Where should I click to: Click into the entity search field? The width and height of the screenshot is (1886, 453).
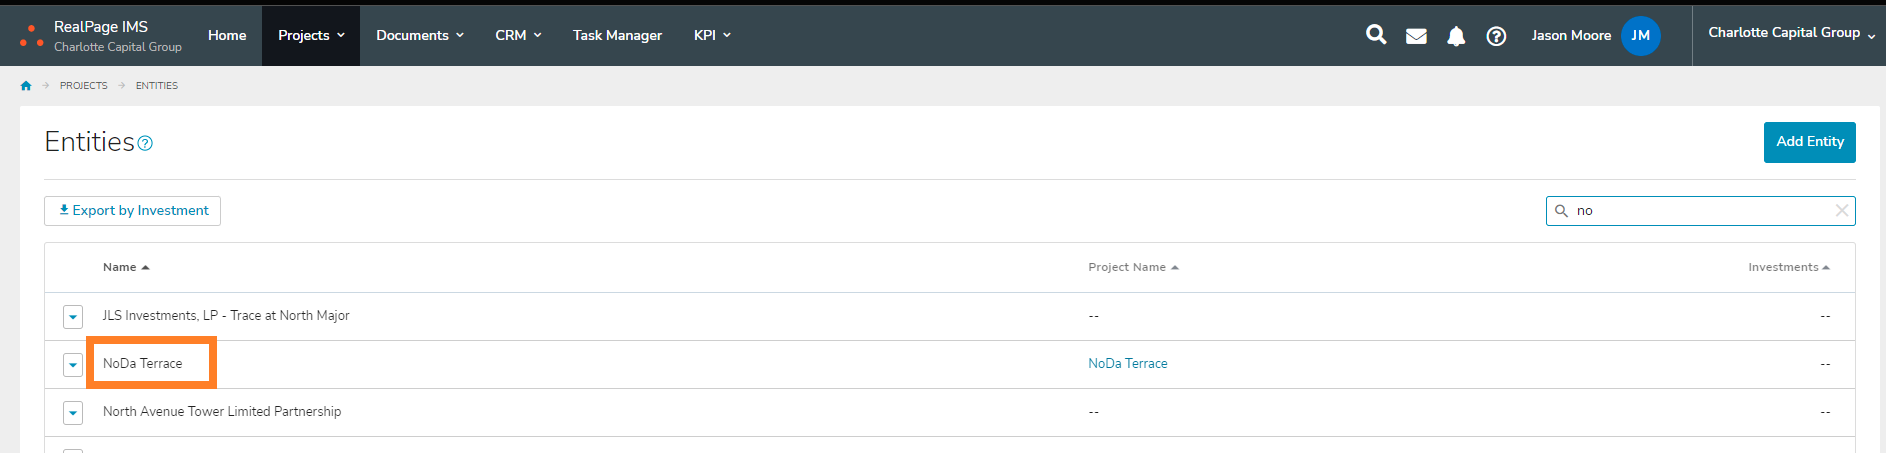pos(1700,211)
